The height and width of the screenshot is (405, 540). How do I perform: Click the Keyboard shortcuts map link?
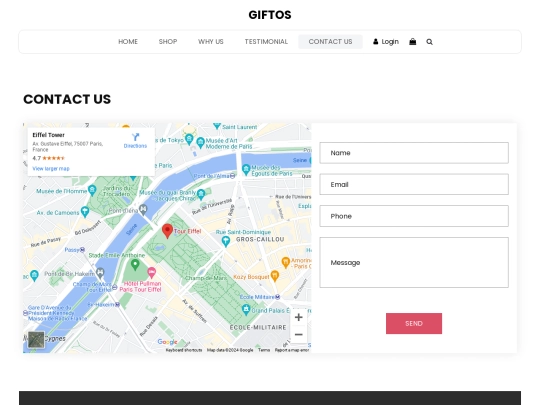(x=184, y=350)
